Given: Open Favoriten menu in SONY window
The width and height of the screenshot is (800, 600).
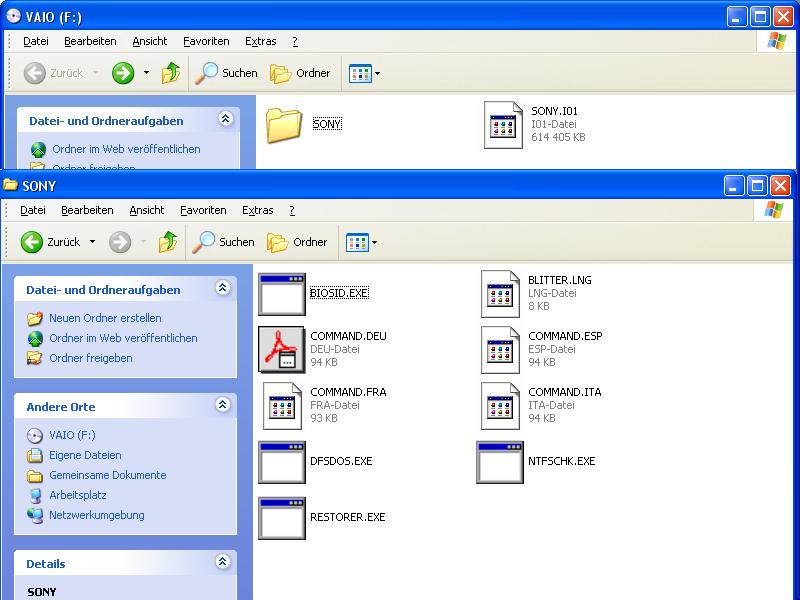Looking at the screenshot, I should [203, 210].
